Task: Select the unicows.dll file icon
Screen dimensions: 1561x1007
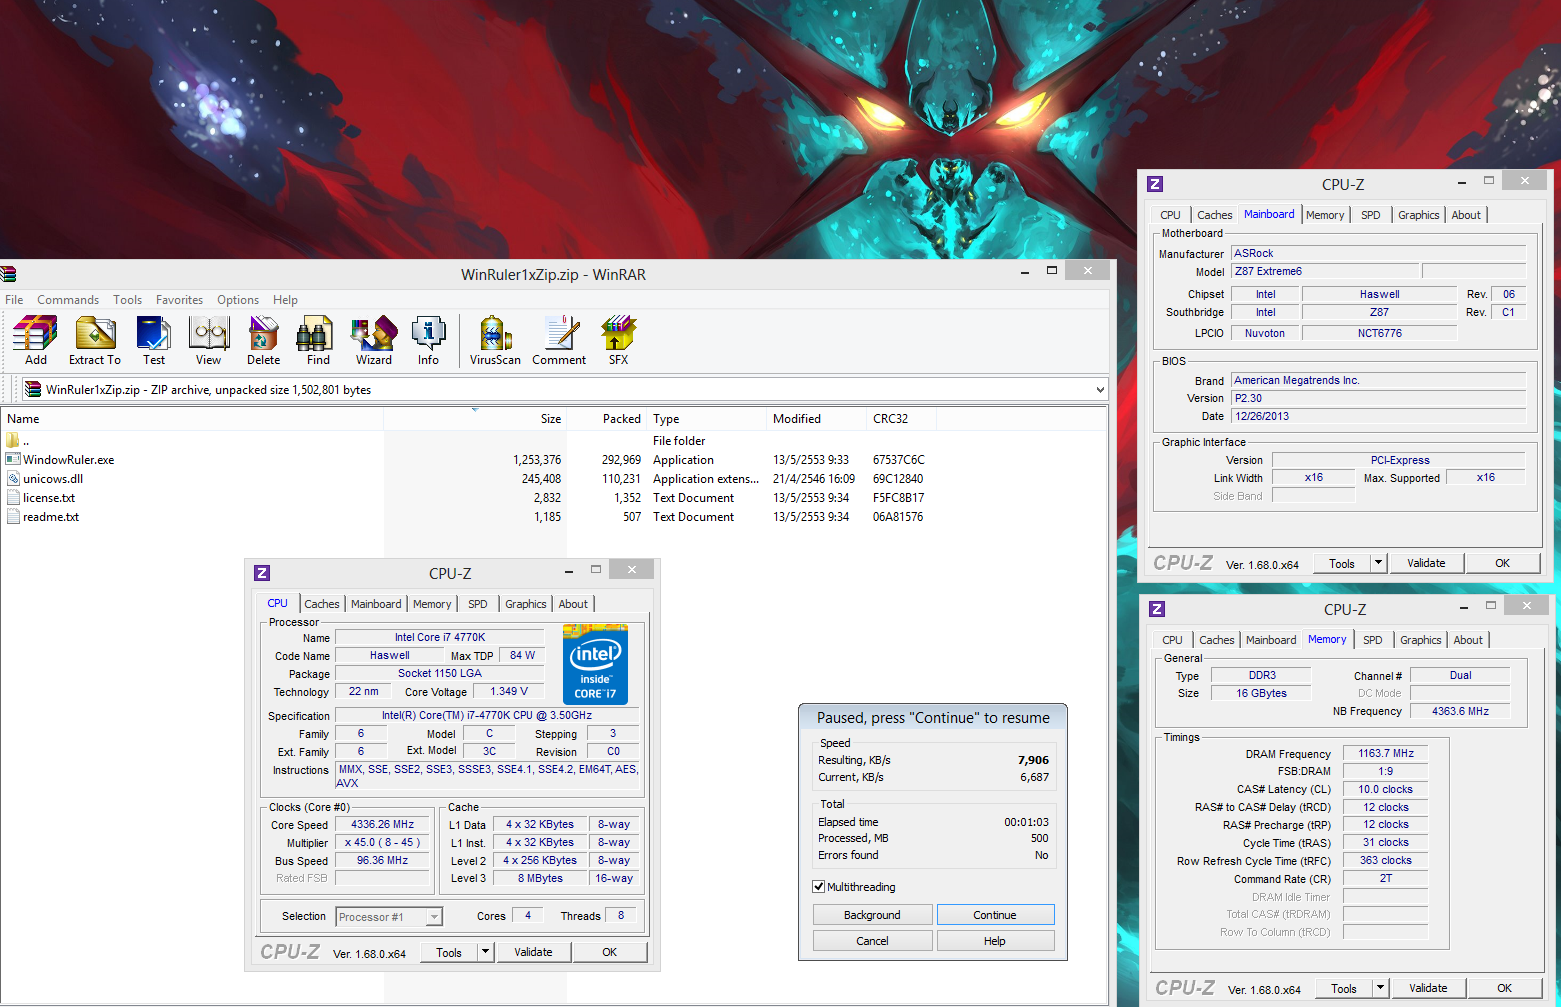Action: pos(13,478)
